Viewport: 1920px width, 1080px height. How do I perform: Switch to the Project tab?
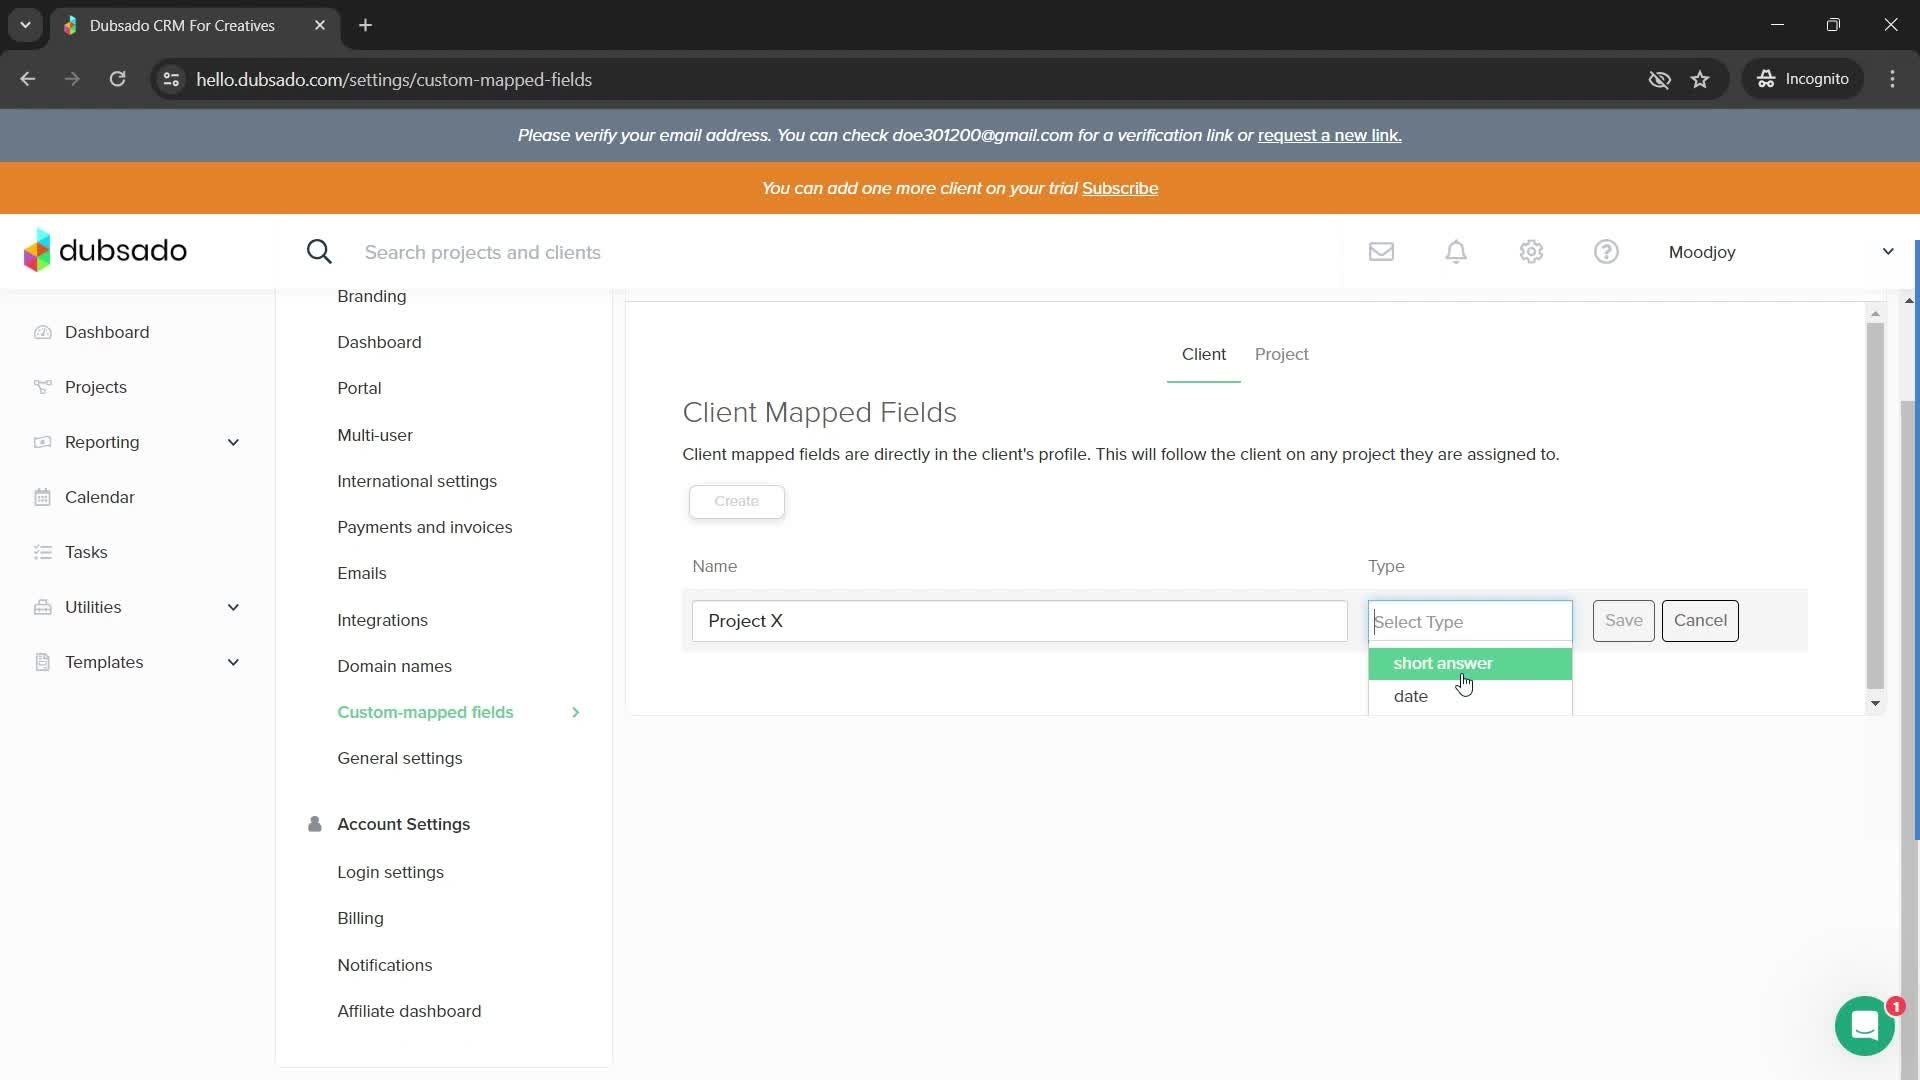pos(1281,354)
